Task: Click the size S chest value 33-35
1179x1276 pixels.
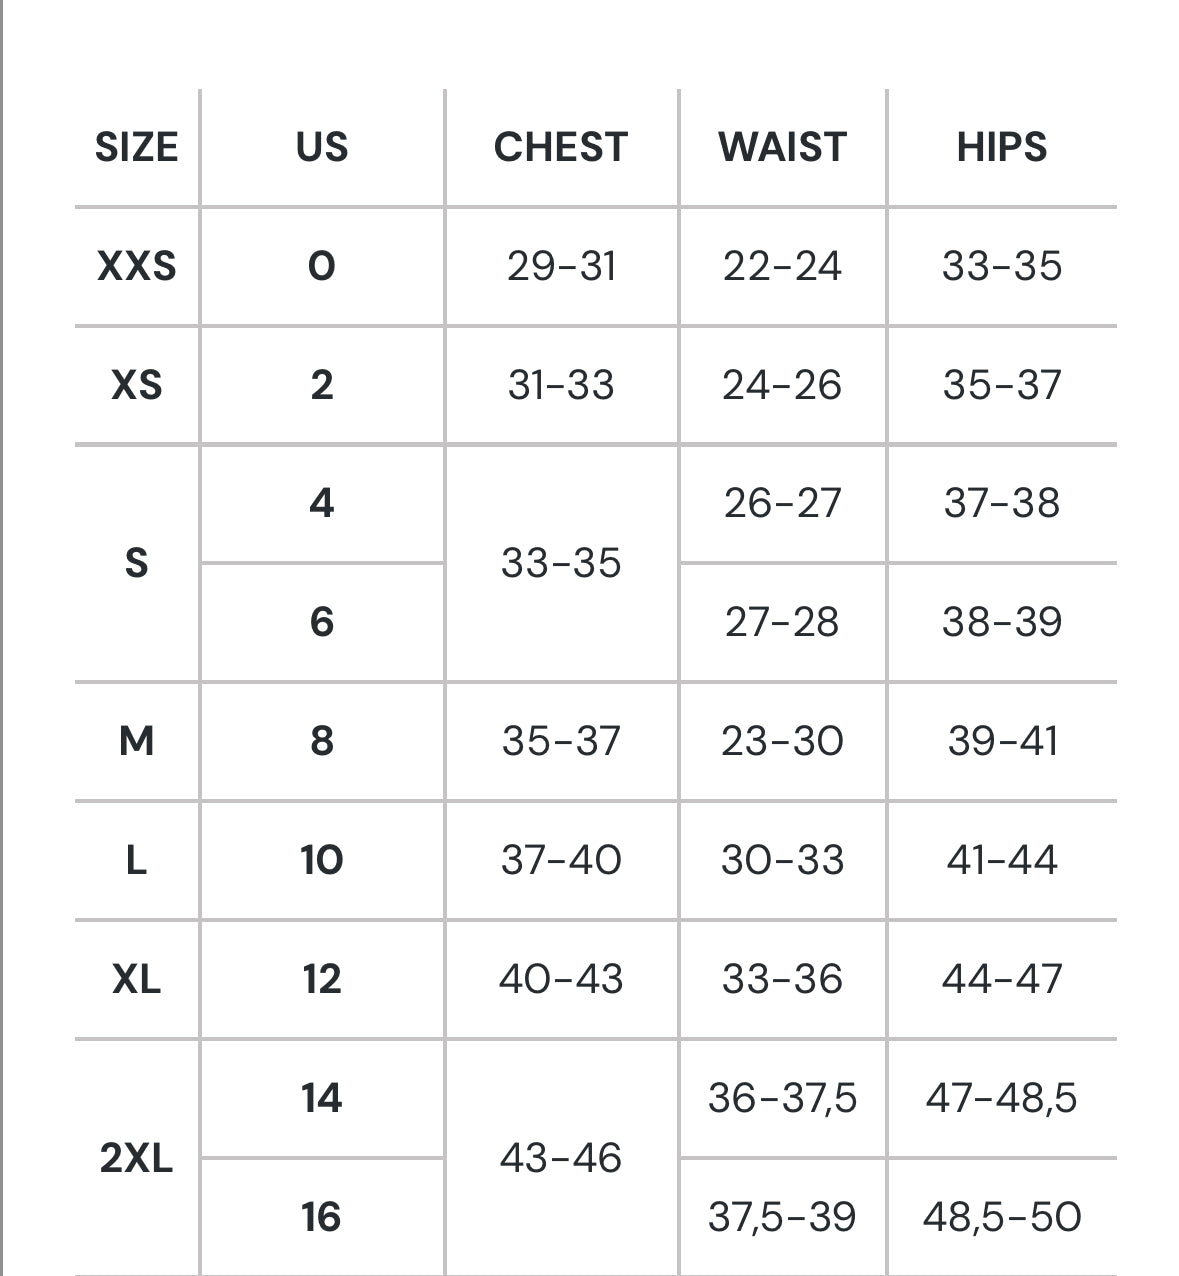Action: coord(561,563)
